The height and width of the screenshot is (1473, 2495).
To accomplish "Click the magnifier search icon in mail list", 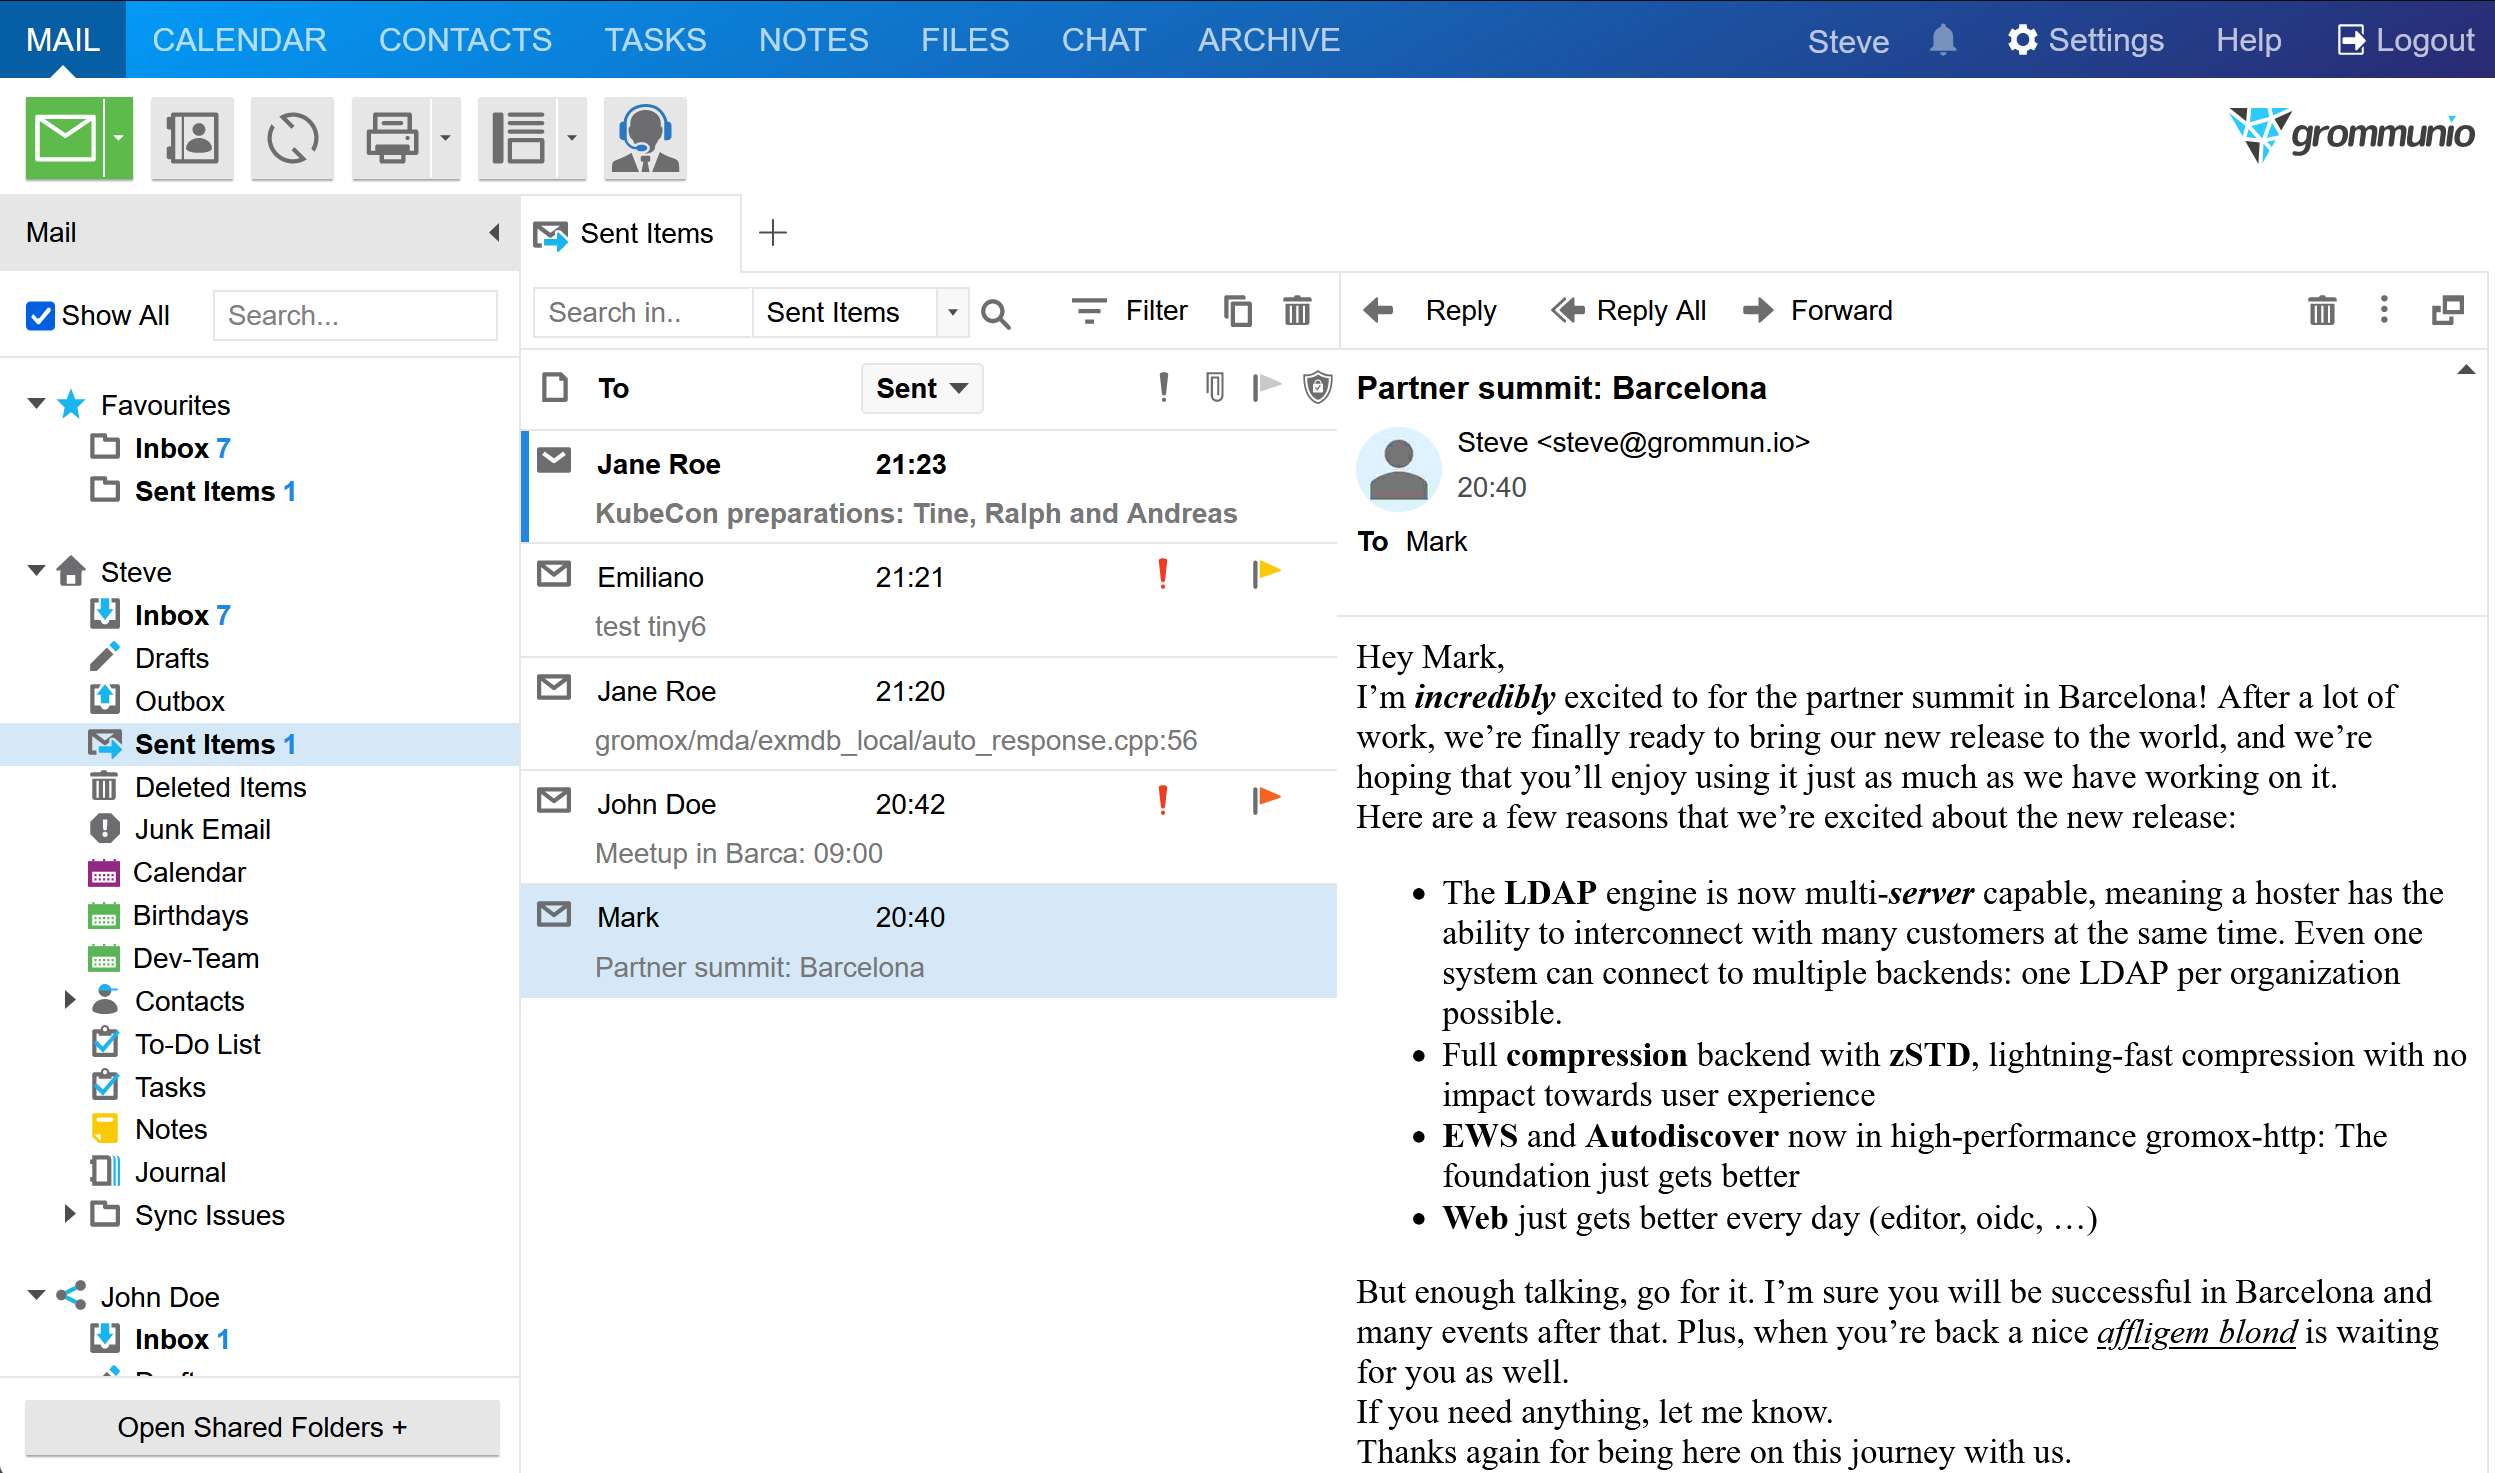I will pos(996,313).
